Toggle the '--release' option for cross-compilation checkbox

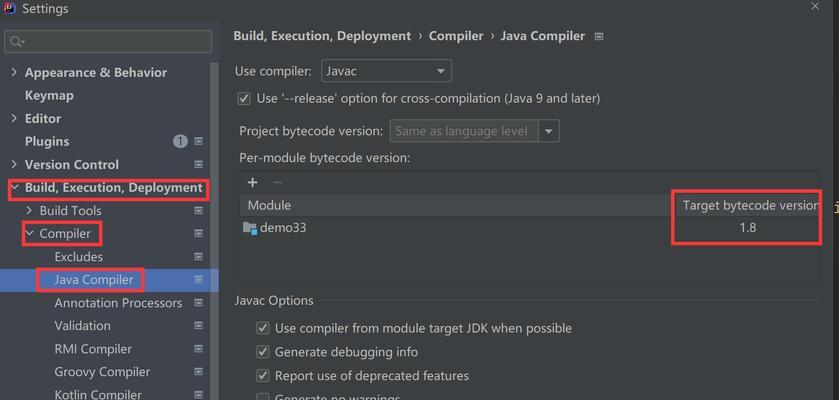pos(244,98)
